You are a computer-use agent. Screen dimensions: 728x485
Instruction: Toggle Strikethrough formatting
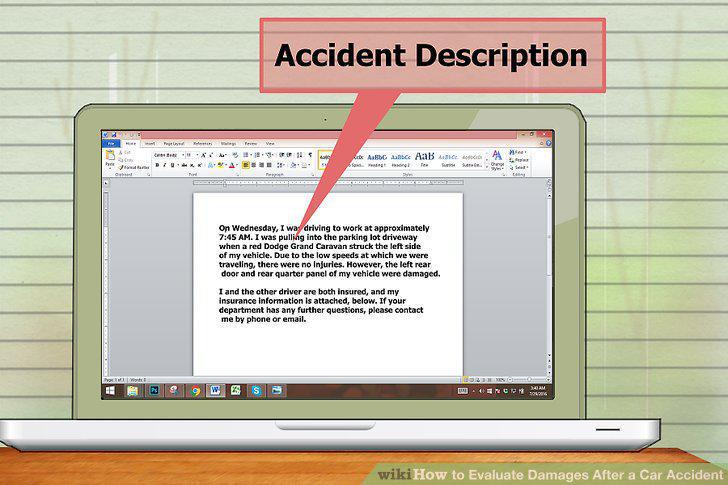(x=184, y=165)
